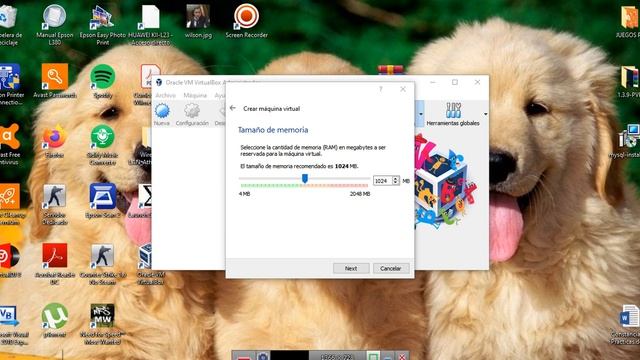
Task: Launch Screen Recorder from desktop
Action: point(247,21)
